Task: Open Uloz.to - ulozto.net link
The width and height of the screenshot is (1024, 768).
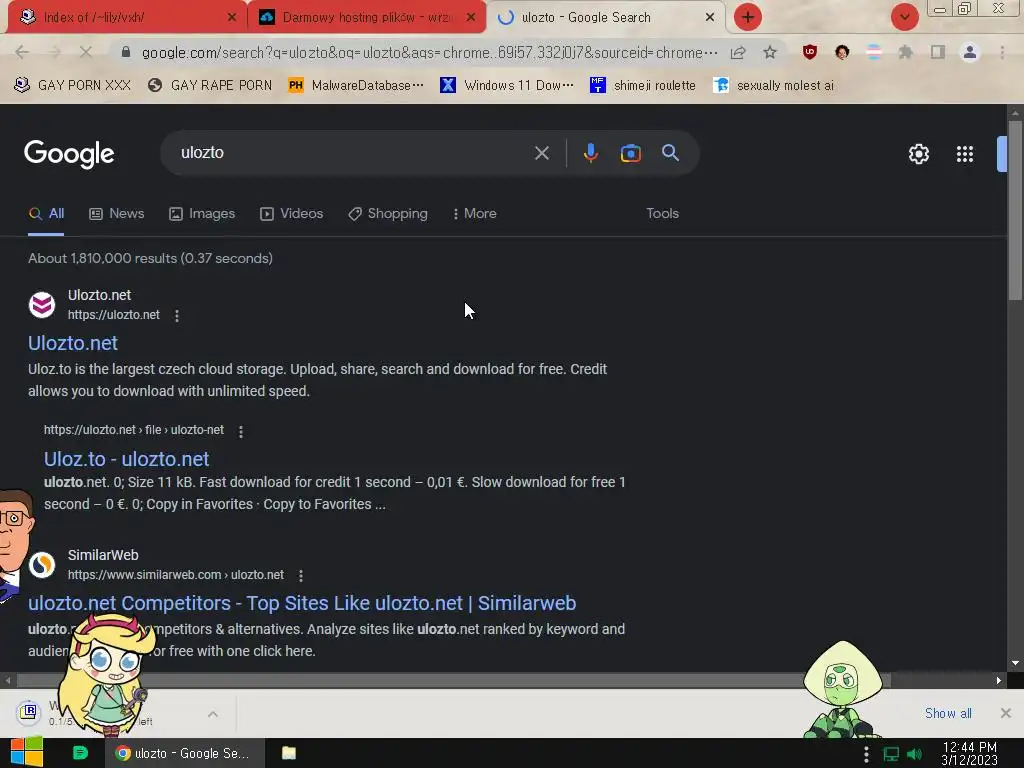Action: 126,459
